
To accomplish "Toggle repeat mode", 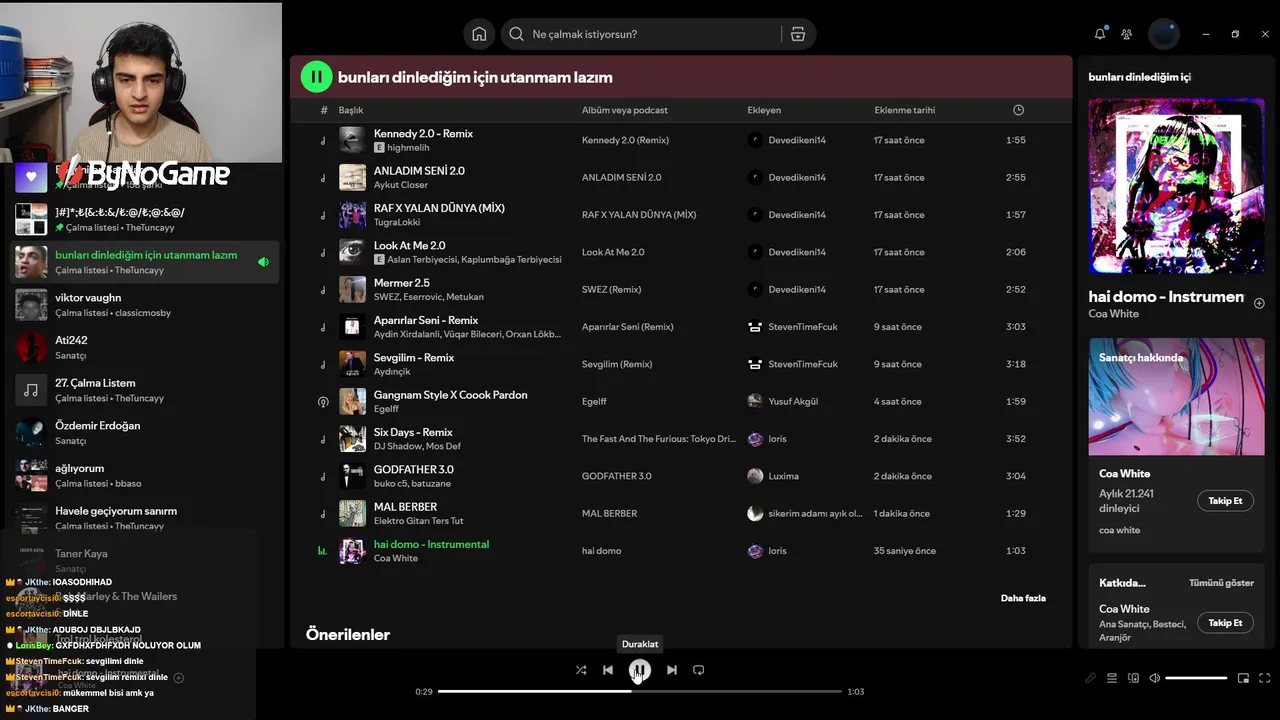I will [699, 670].
